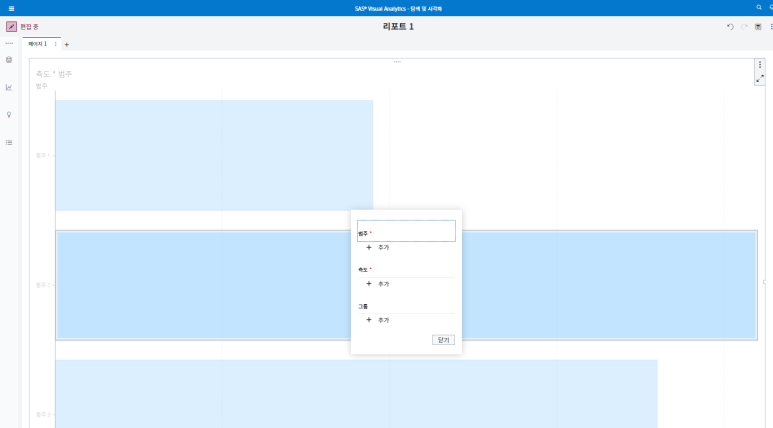This screenshot has height=428, width=773.
Task: Select the top placeholder bar in chart
Action: pyautogui.click(x=214, y=155)
